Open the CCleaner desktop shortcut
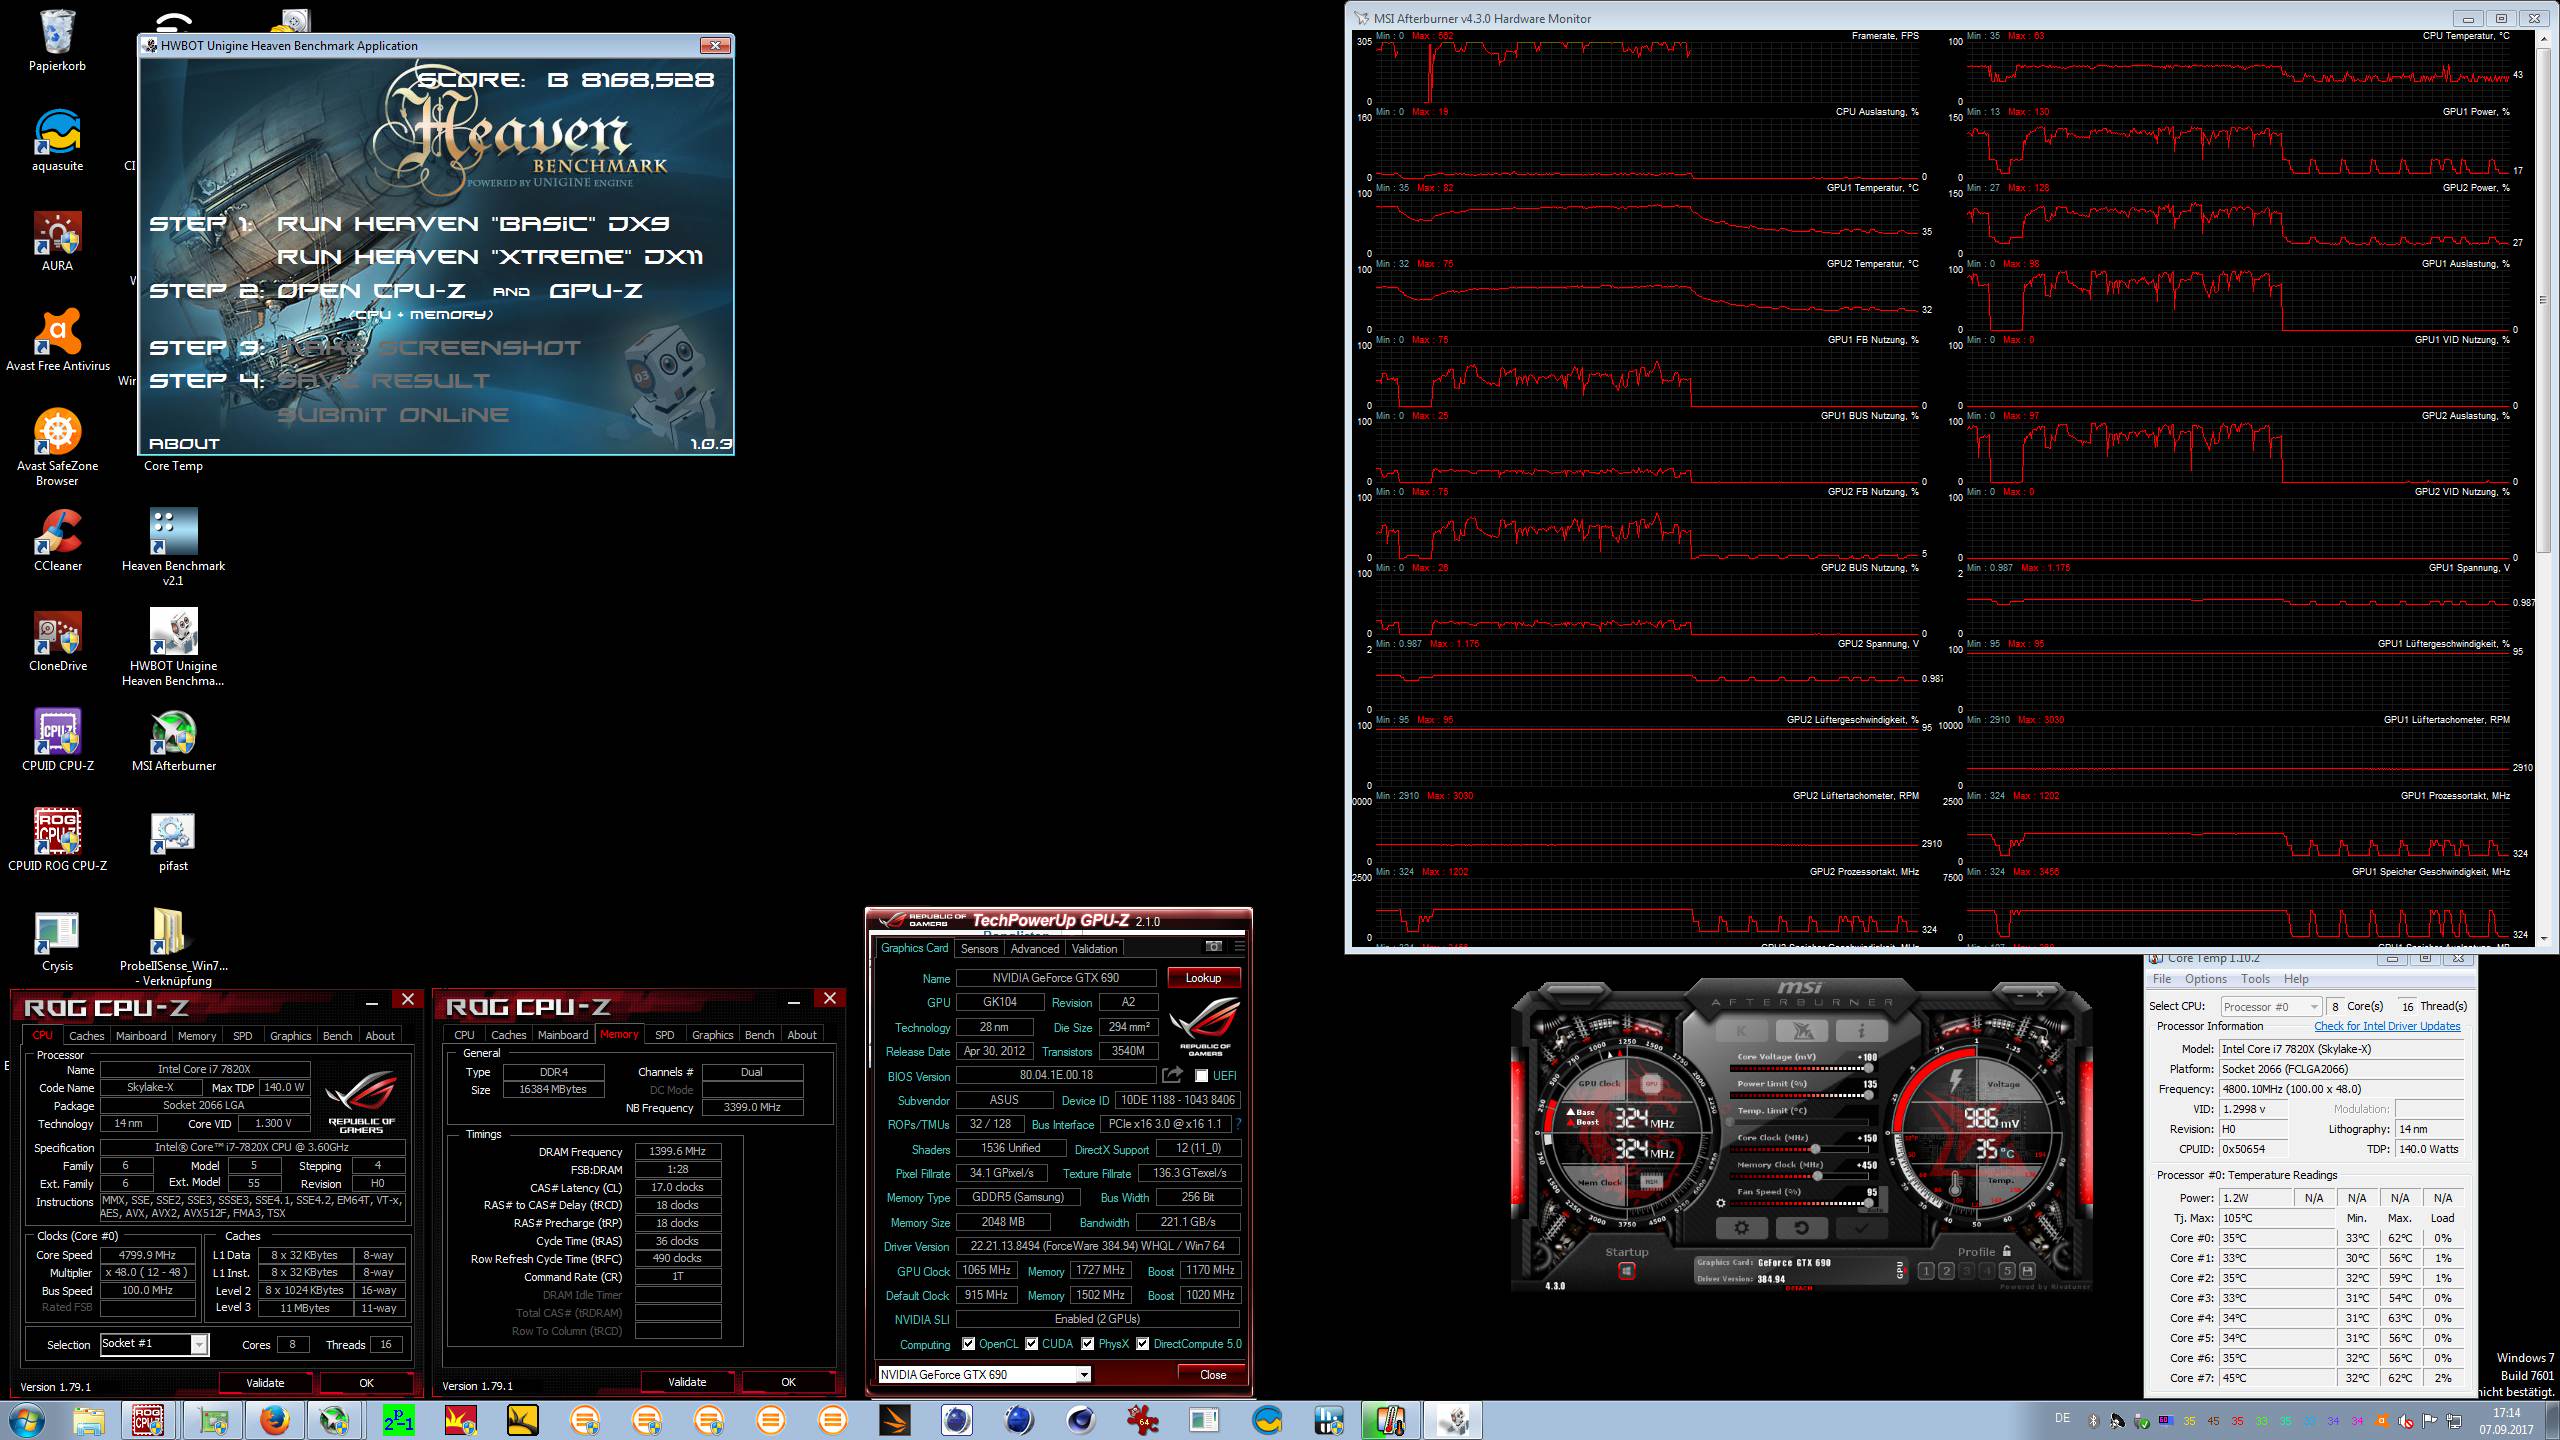 57,541
